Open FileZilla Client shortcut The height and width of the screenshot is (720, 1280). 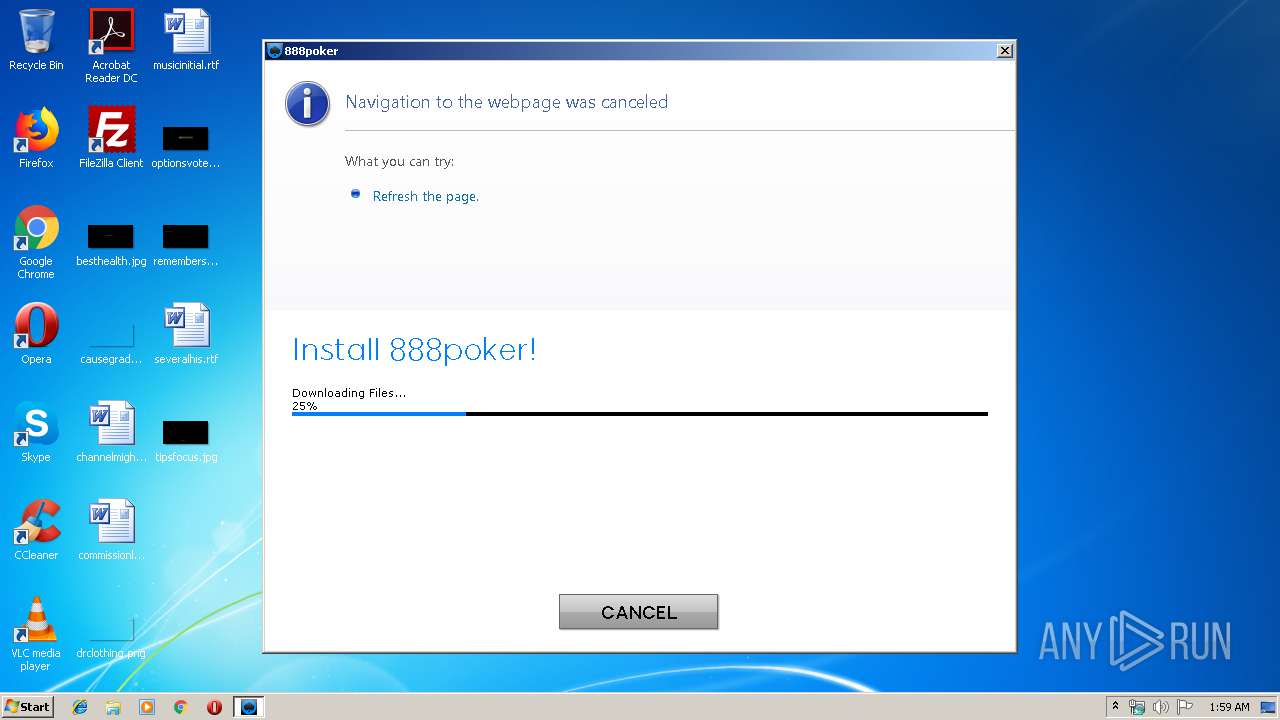(x=111, y=138)
